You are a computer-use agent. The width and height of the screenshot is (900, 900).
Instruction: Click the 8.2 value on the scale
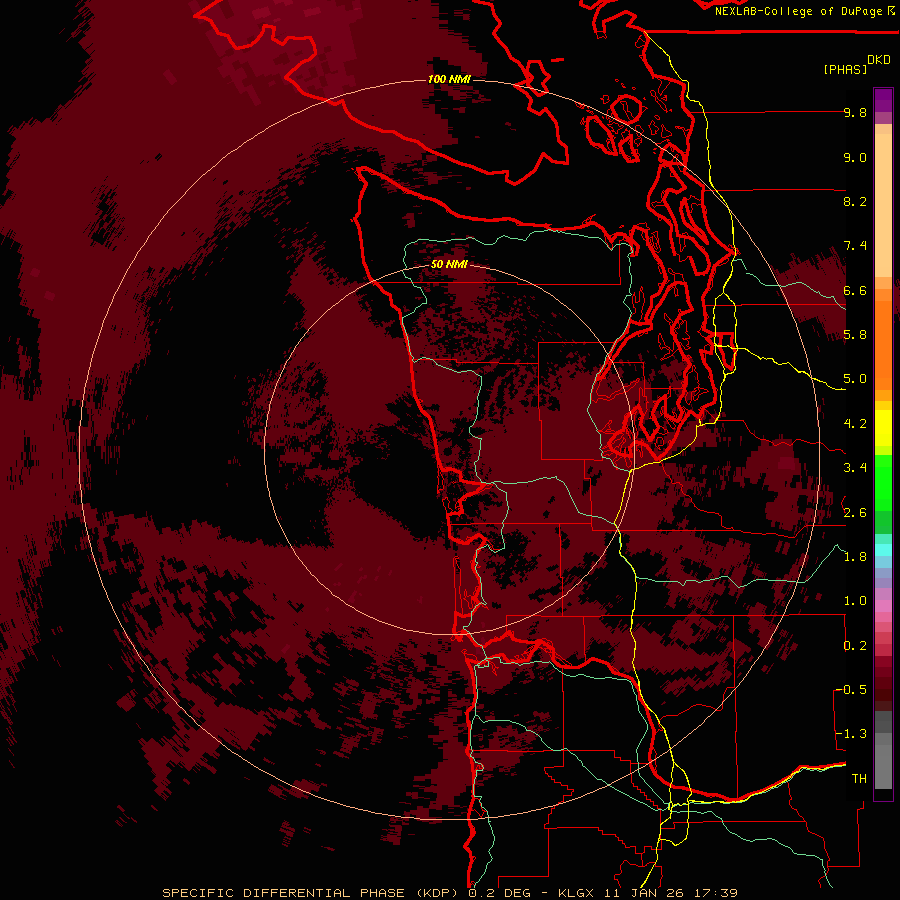(x=855, y=202)
